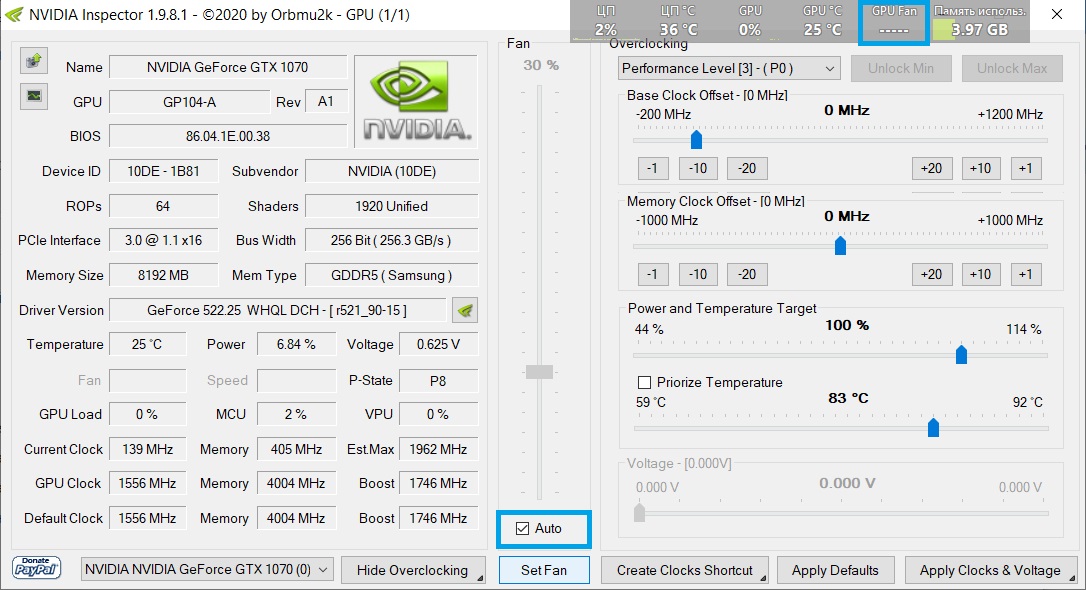Click Memory Clock -10 button

(x=697, y=274)
